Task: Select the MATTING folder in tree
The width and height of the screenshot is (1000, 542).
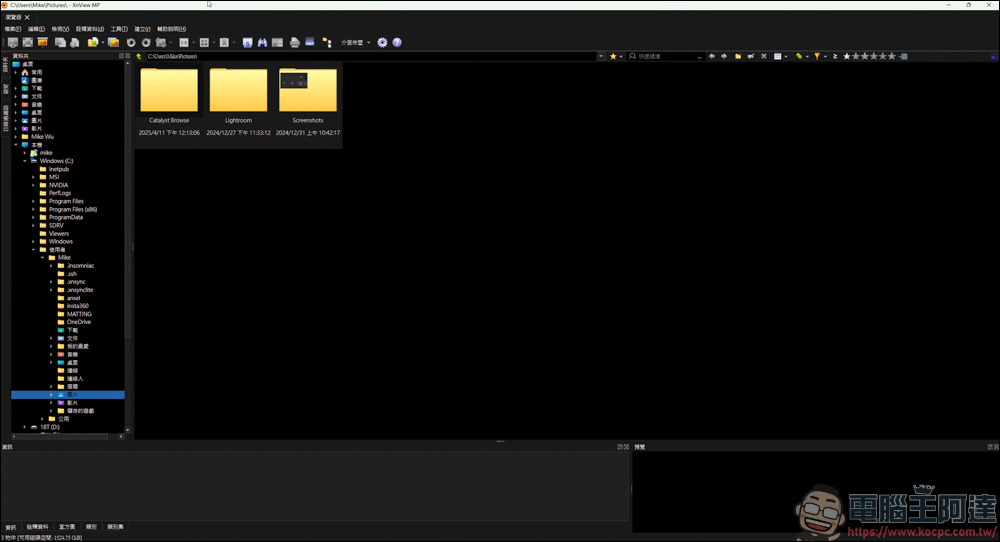Action: 79,314
